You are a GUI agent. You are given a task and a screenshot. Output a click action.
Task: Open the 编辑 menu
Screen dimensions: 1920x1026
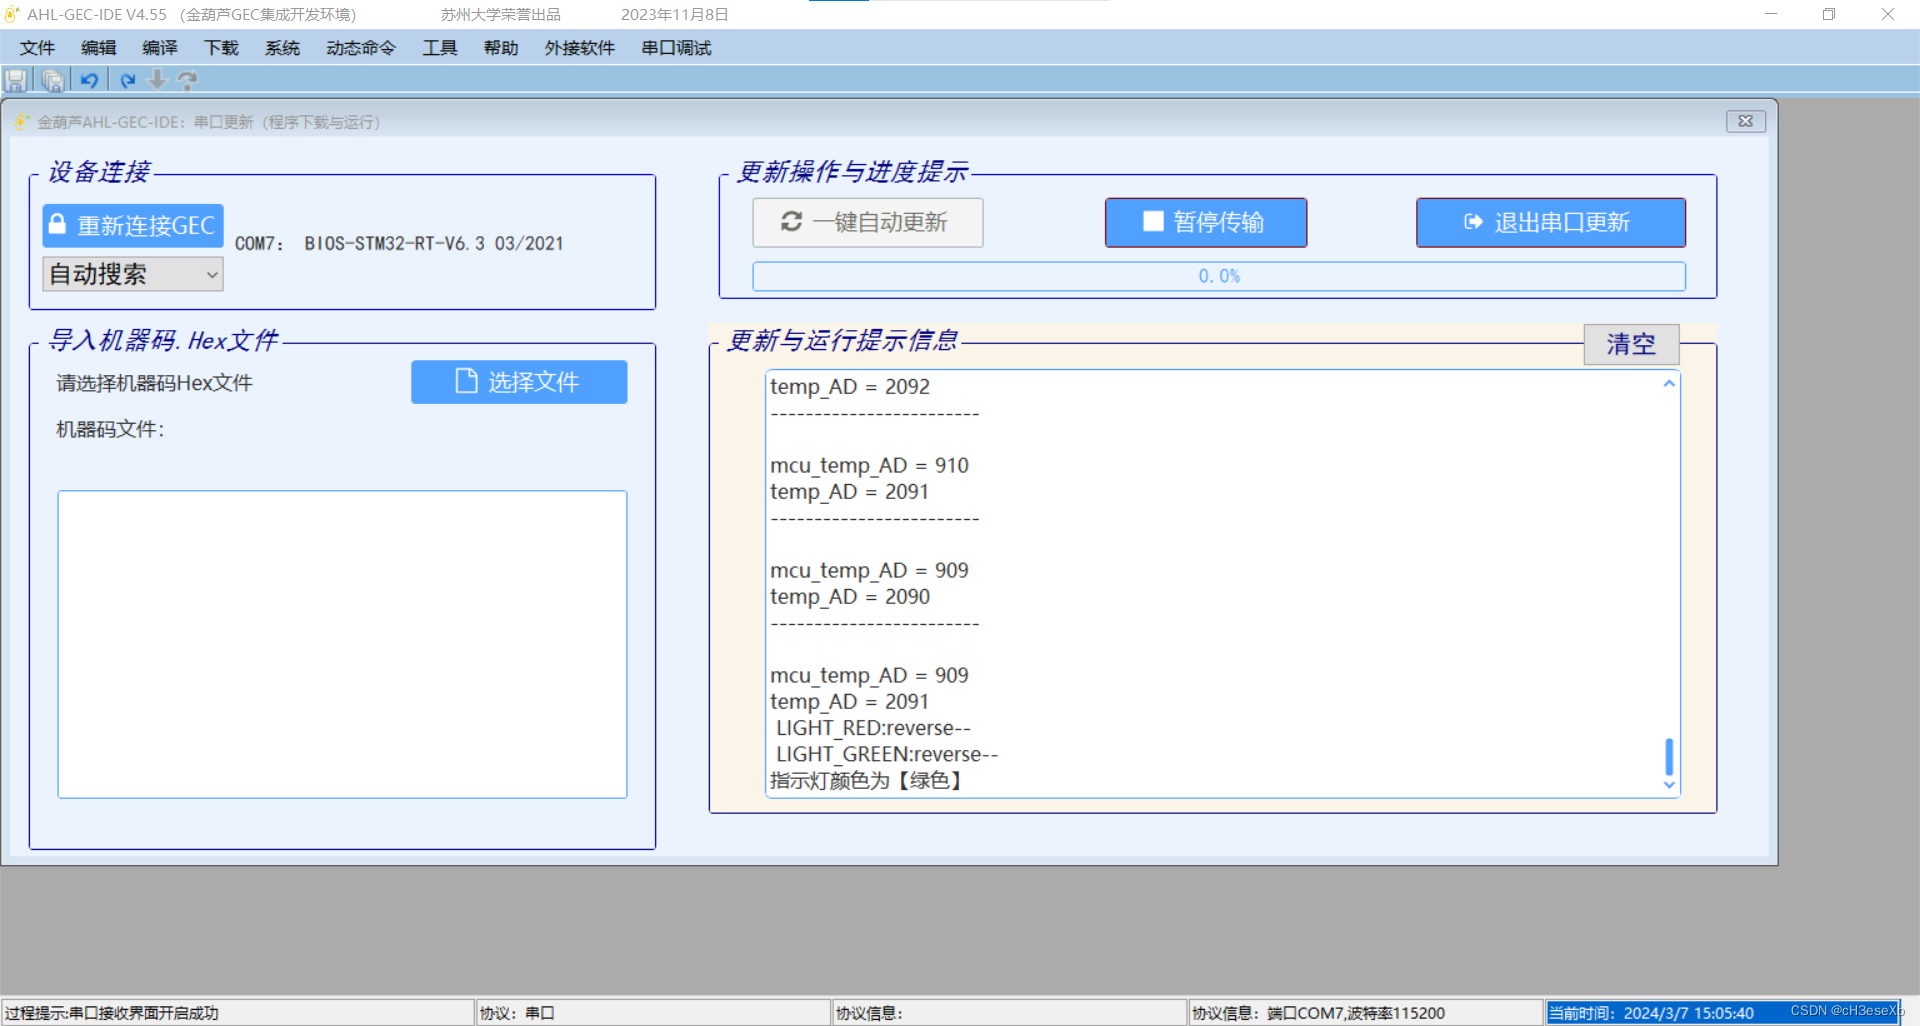(98, 48)
